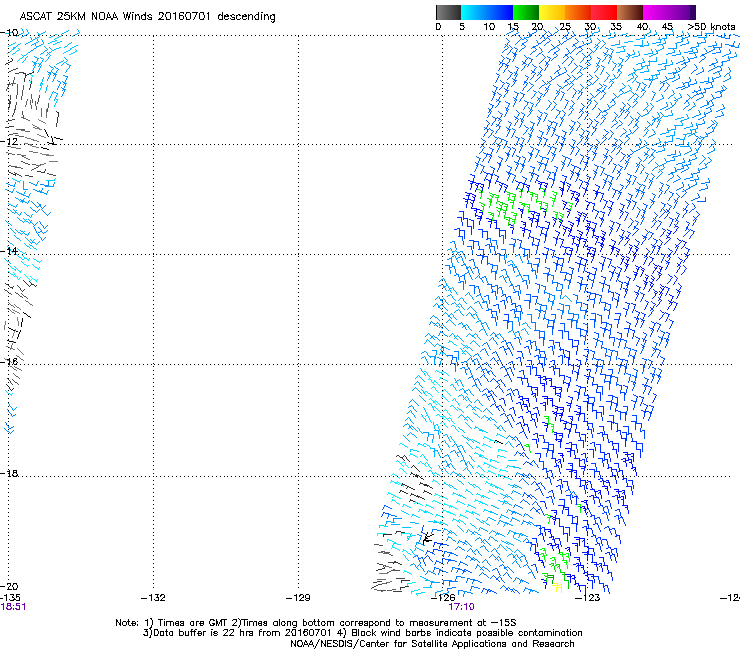Screen dimensions: 740x650
Task: Click the -129 longitude axis label
Action: click(298, 598)
